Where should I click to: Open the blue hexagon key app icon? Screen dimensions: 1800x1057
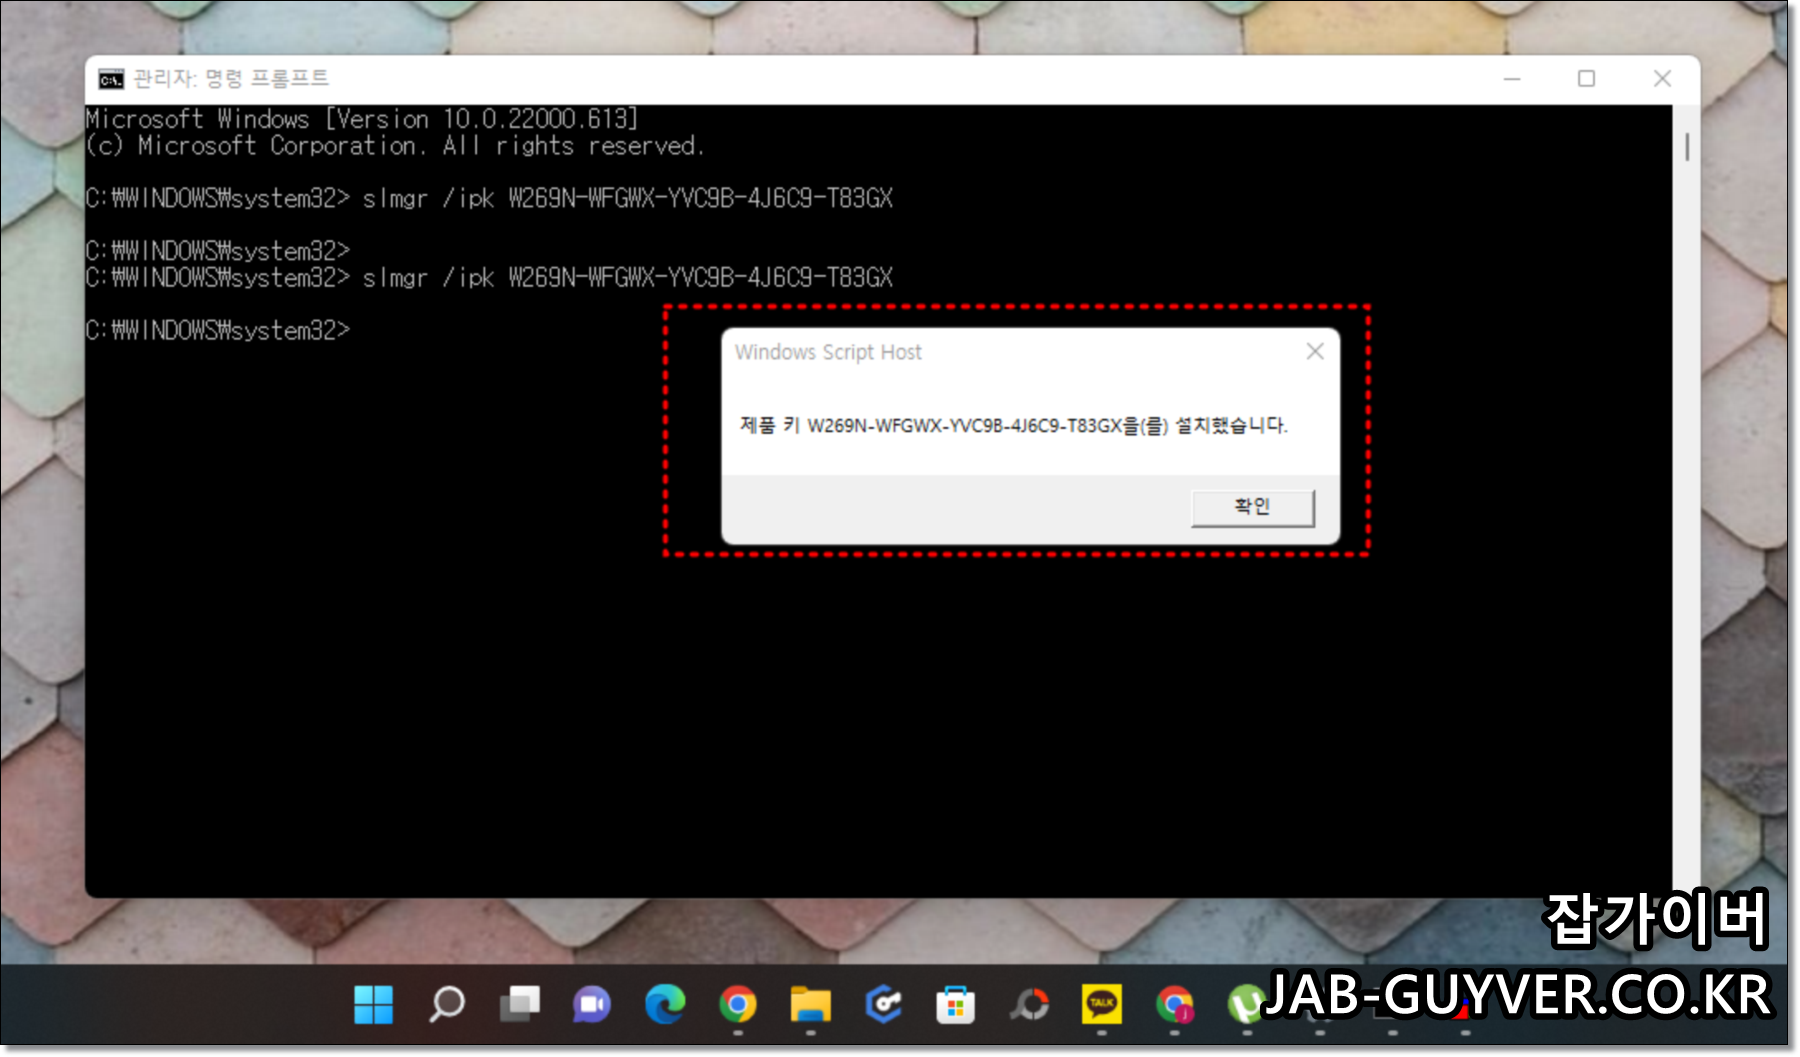coord(883,1004)
